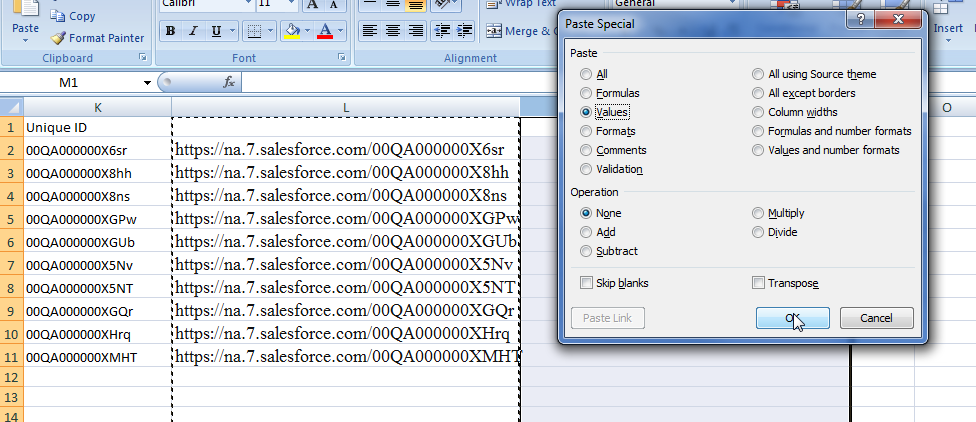Select the column L header
Screen dimensions: 976x422
click(346, 107)
